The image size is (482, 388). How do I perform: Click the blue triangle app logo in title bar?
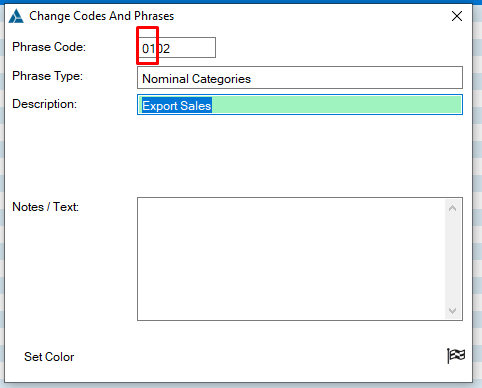point(16,16)
